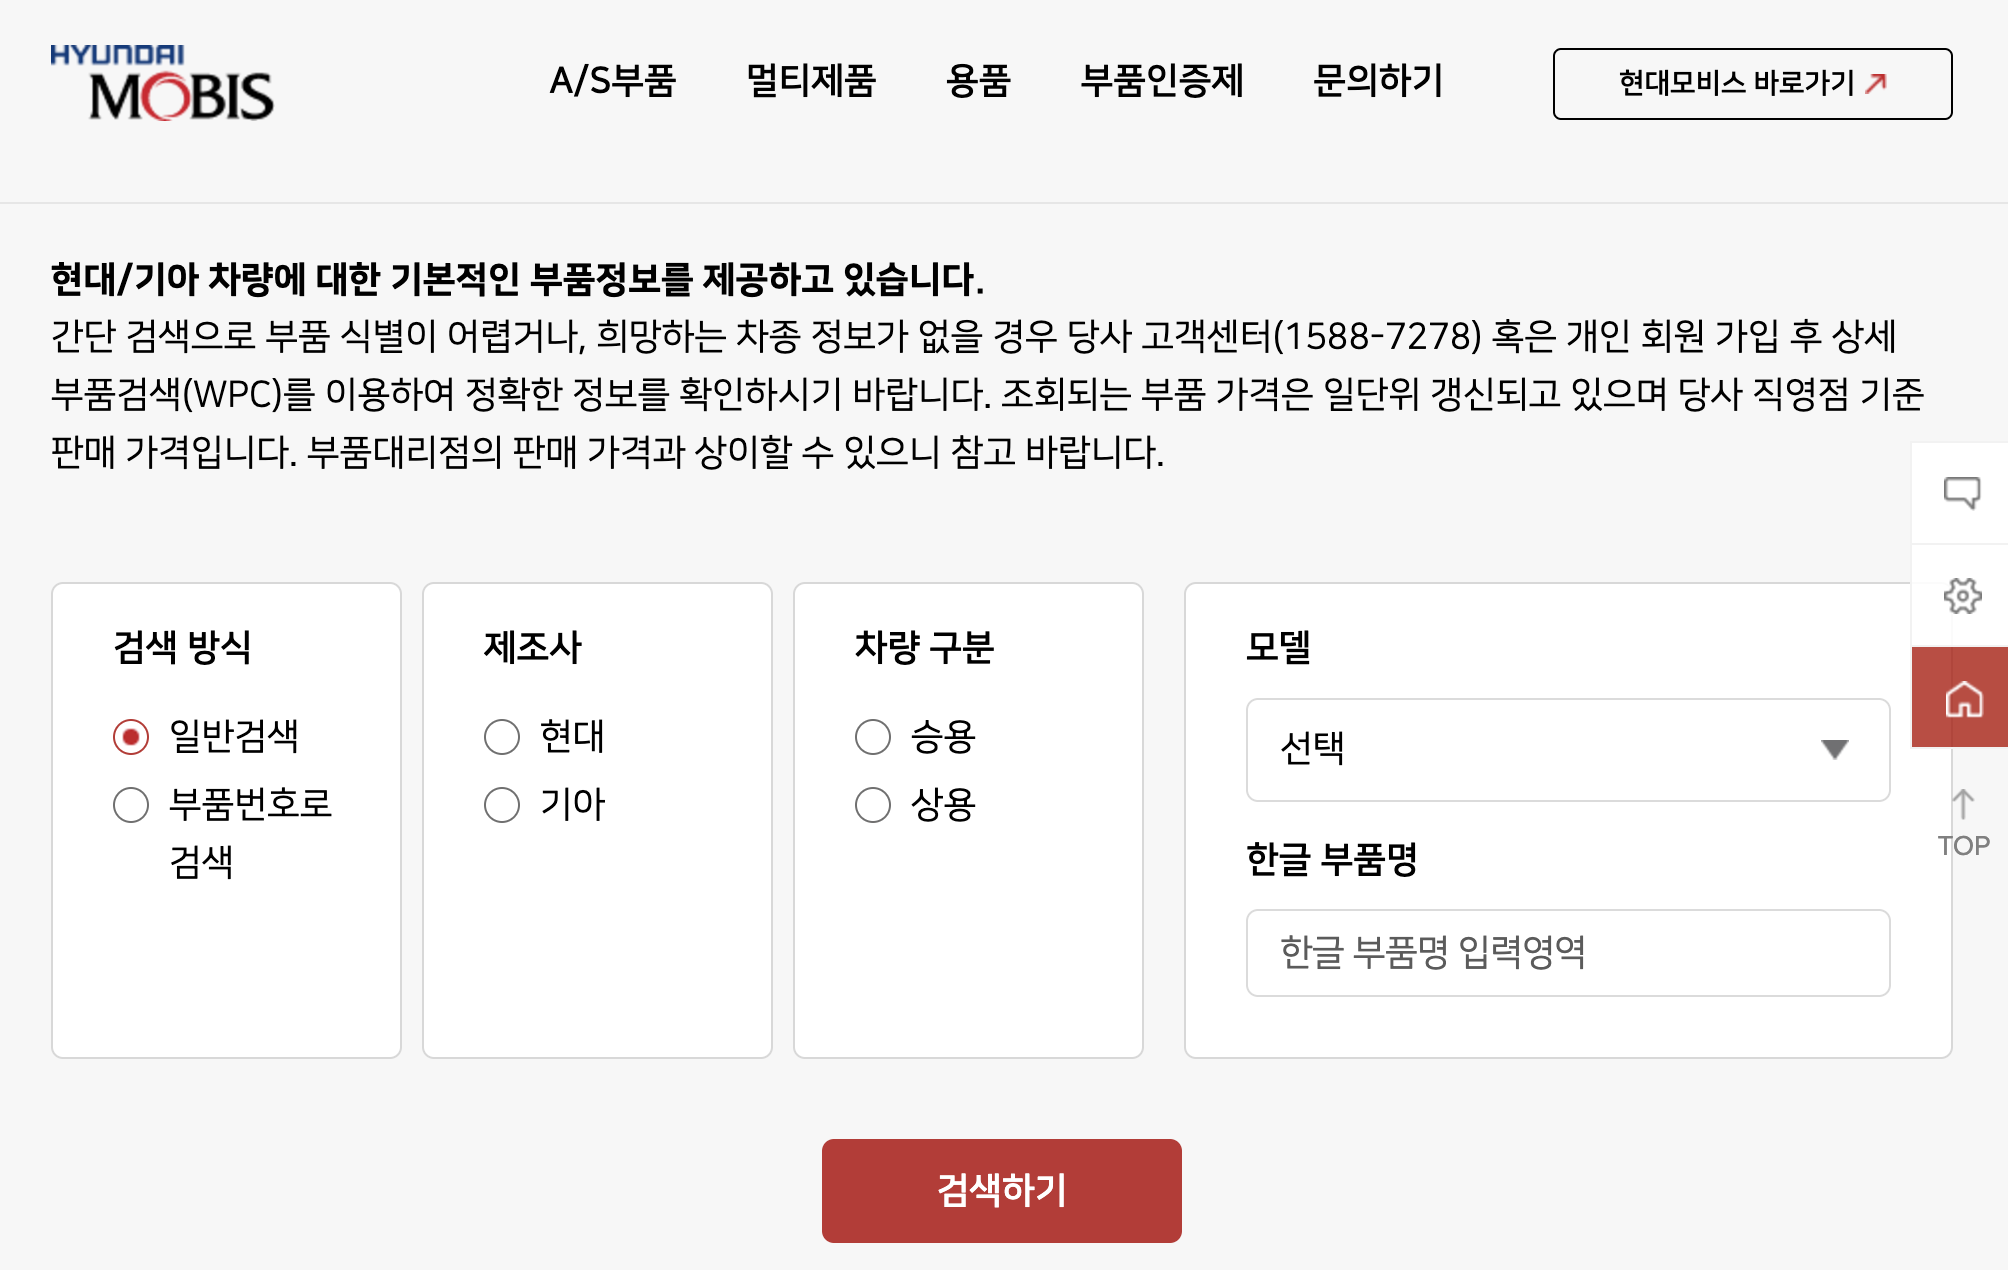Image resolution: width=2008 pixels, height=1270 pixels.
Task: Click the external link arrow beside 현대모비스 바로가기
Action: coord(1876,83)
